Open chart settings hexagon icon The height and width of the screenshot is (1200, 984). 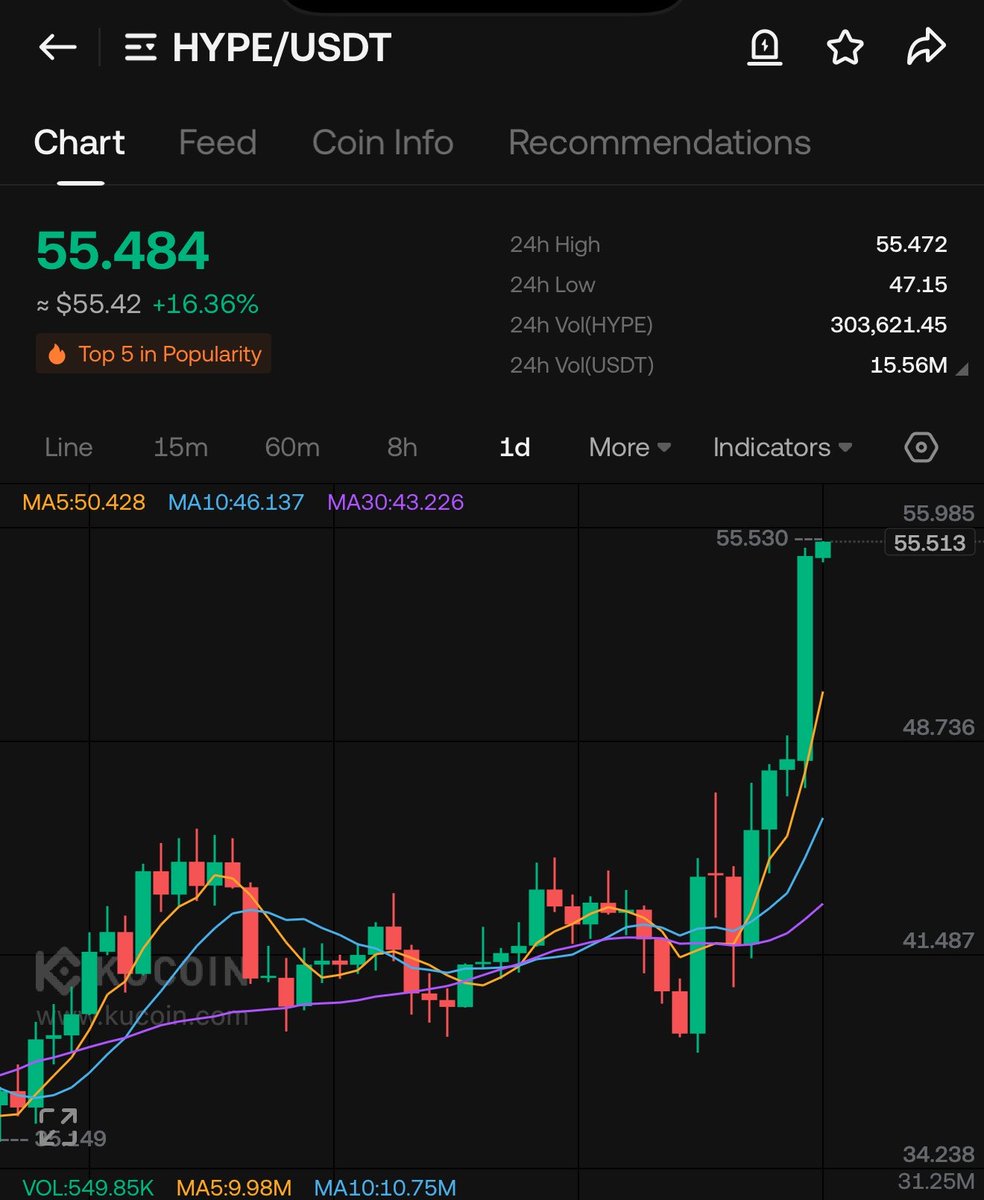click(x=921, y=447)
